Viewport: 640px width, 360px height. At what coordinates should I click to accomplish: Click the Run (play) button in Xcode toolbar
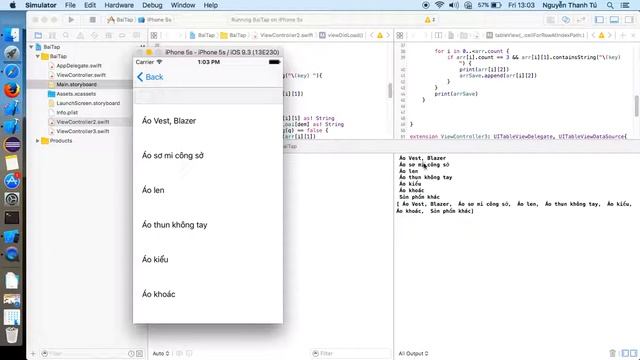pos(71,20)
